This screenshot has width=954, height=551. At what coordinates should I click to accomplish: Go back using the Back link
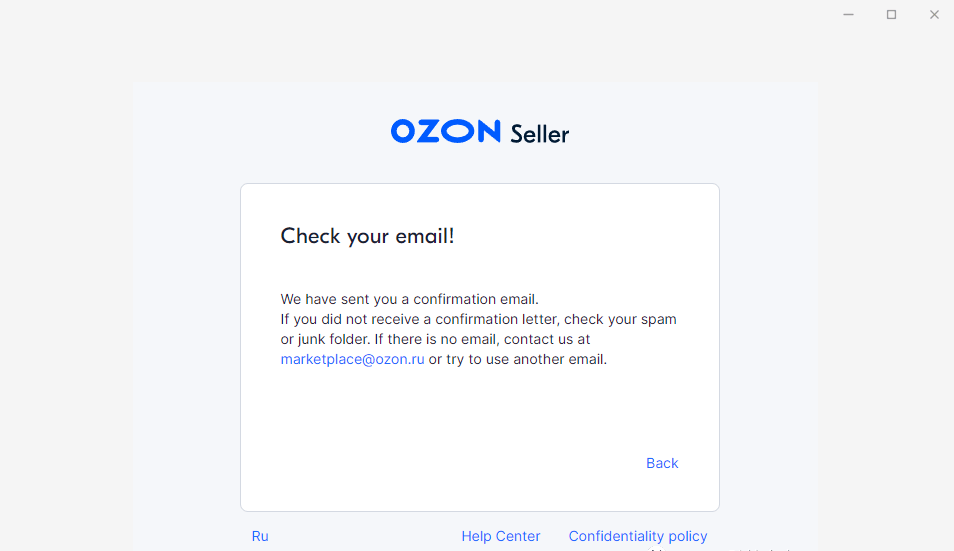[x=662, y=463]
